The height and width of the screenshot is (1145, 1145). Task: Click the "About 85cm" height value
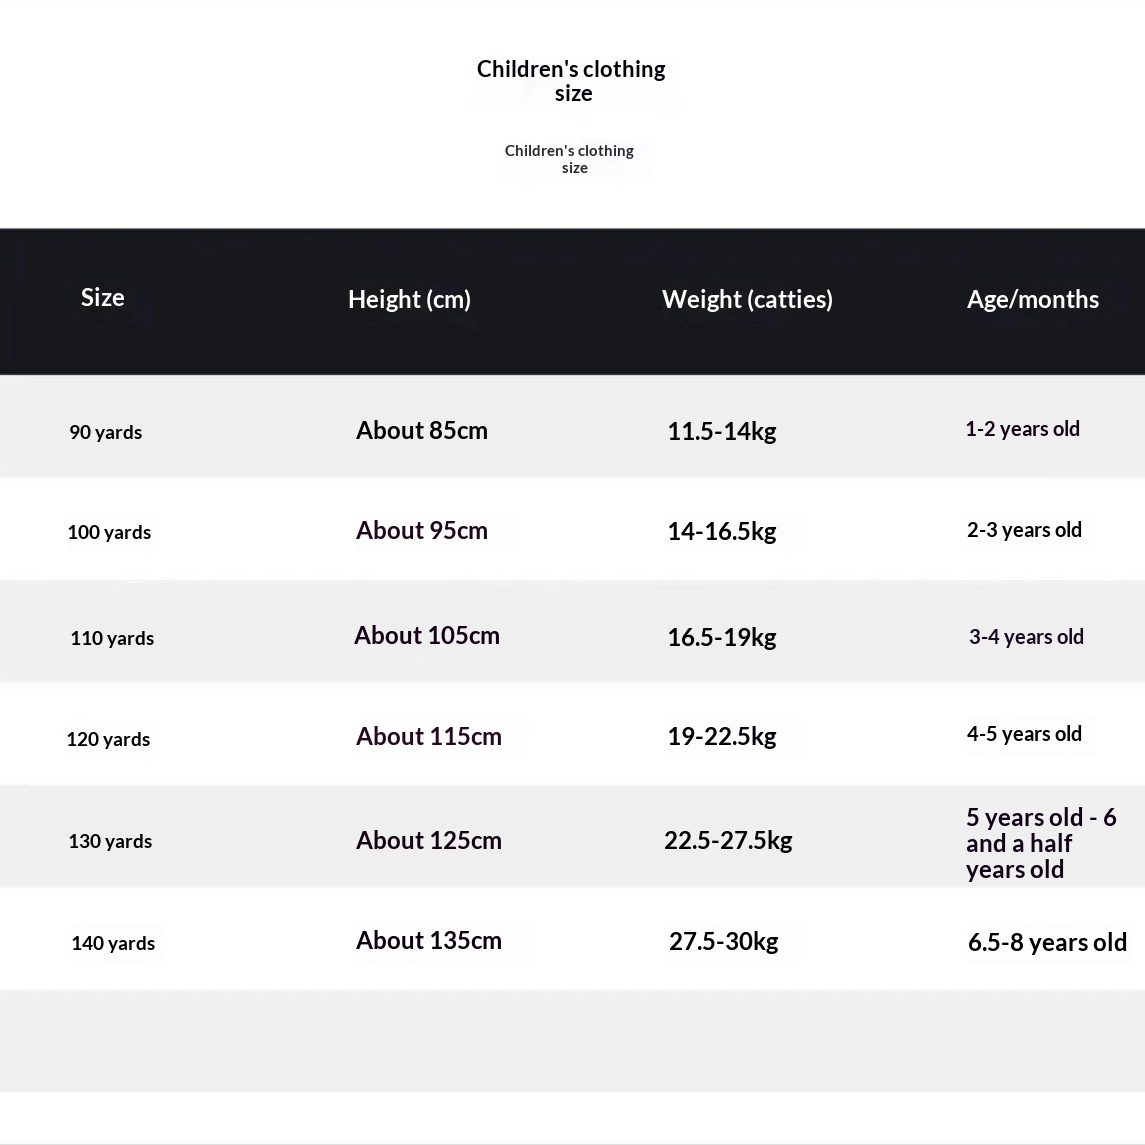[x=422, y=430]
